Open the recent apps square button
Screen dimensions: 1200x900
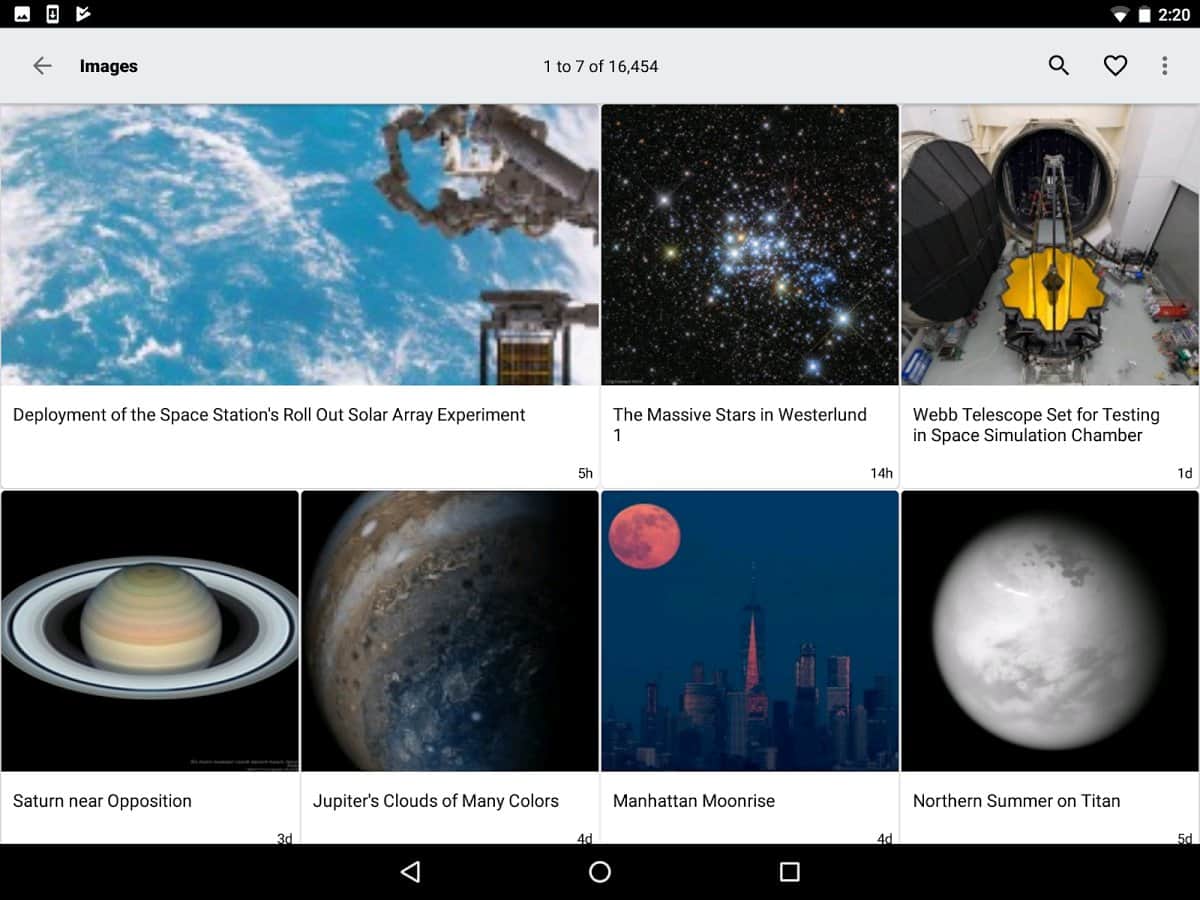point(789,872)
